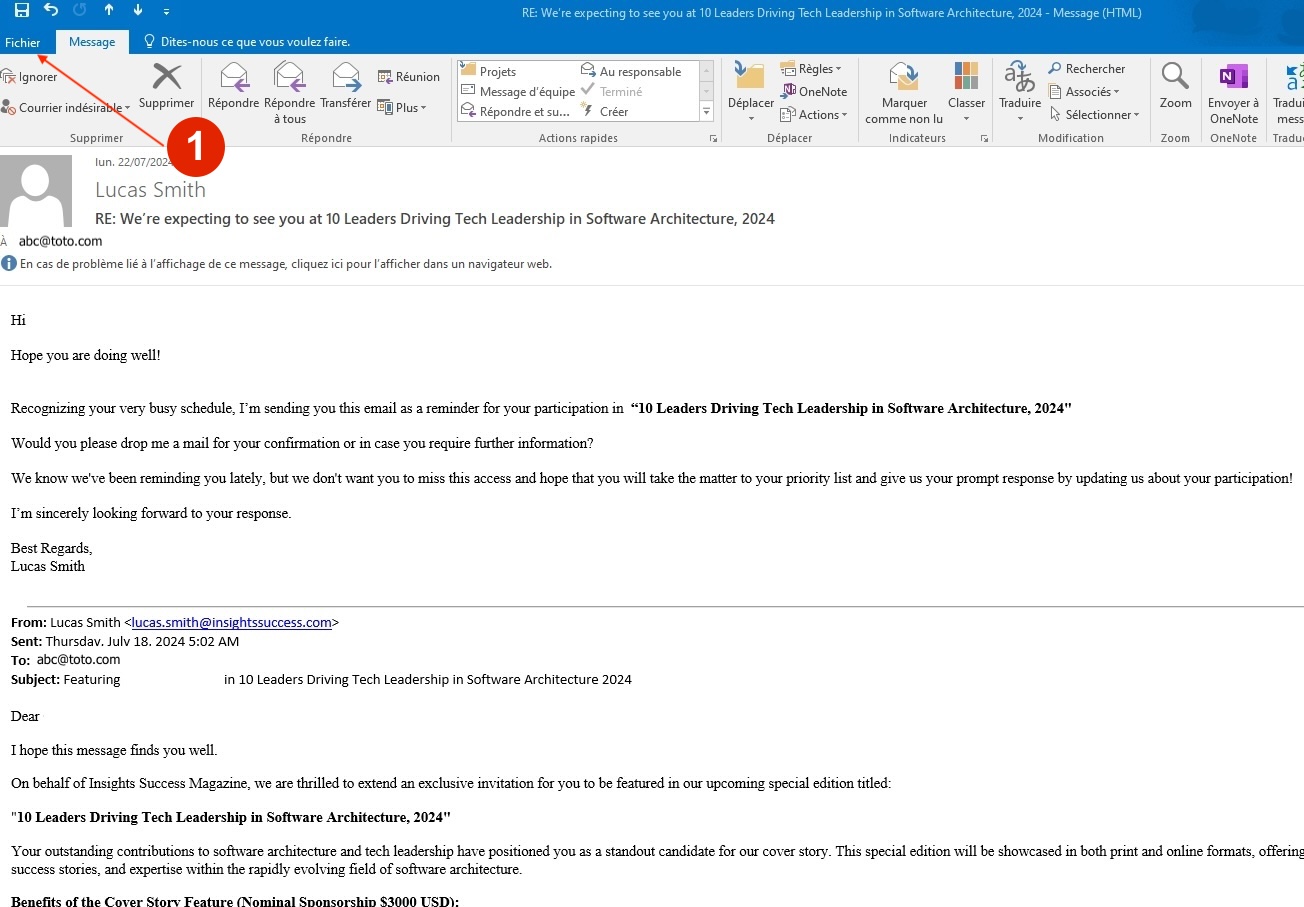
Task: Click the 'Best Regards,' closing line
Action: [x=52, y=548]
